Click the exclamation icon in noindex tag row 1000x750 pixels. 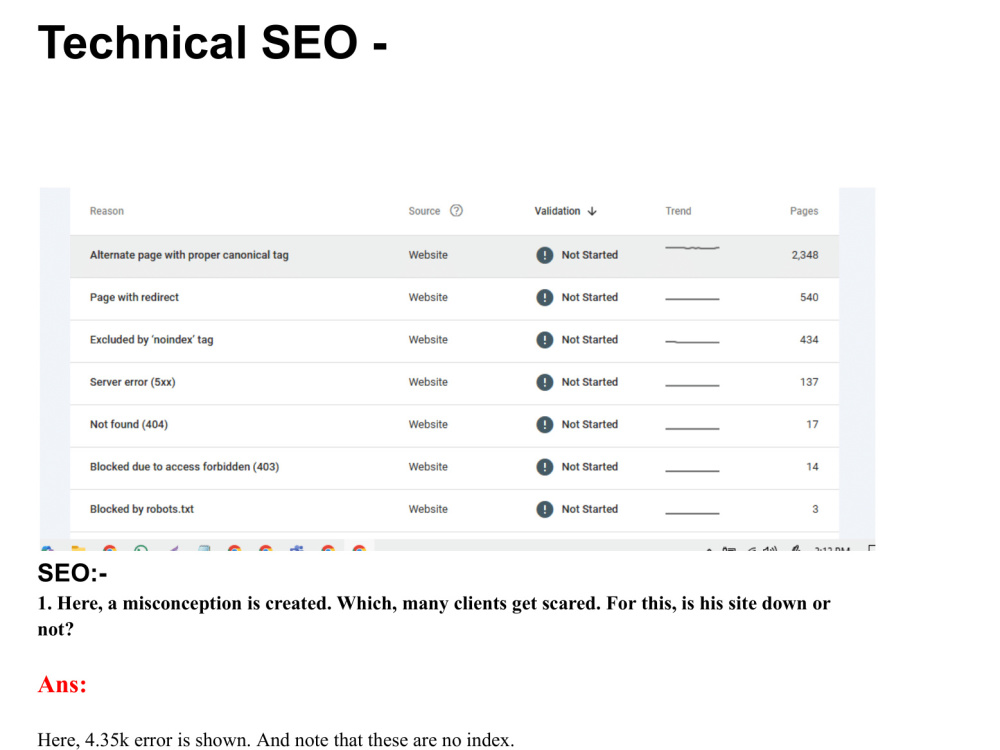tap(545, 340)
